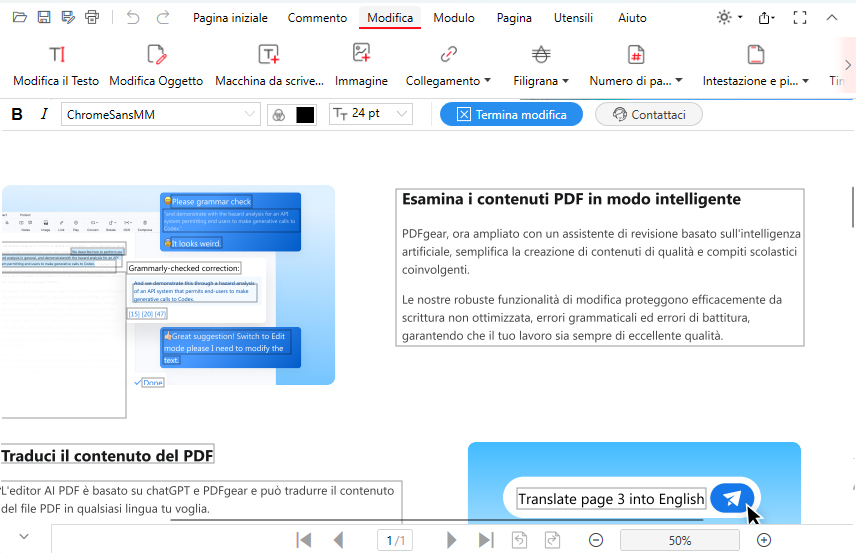The width and height of the screenshot is (856, 553).
Task: Click the Please grammar check text
Action: tap(211, 201)
